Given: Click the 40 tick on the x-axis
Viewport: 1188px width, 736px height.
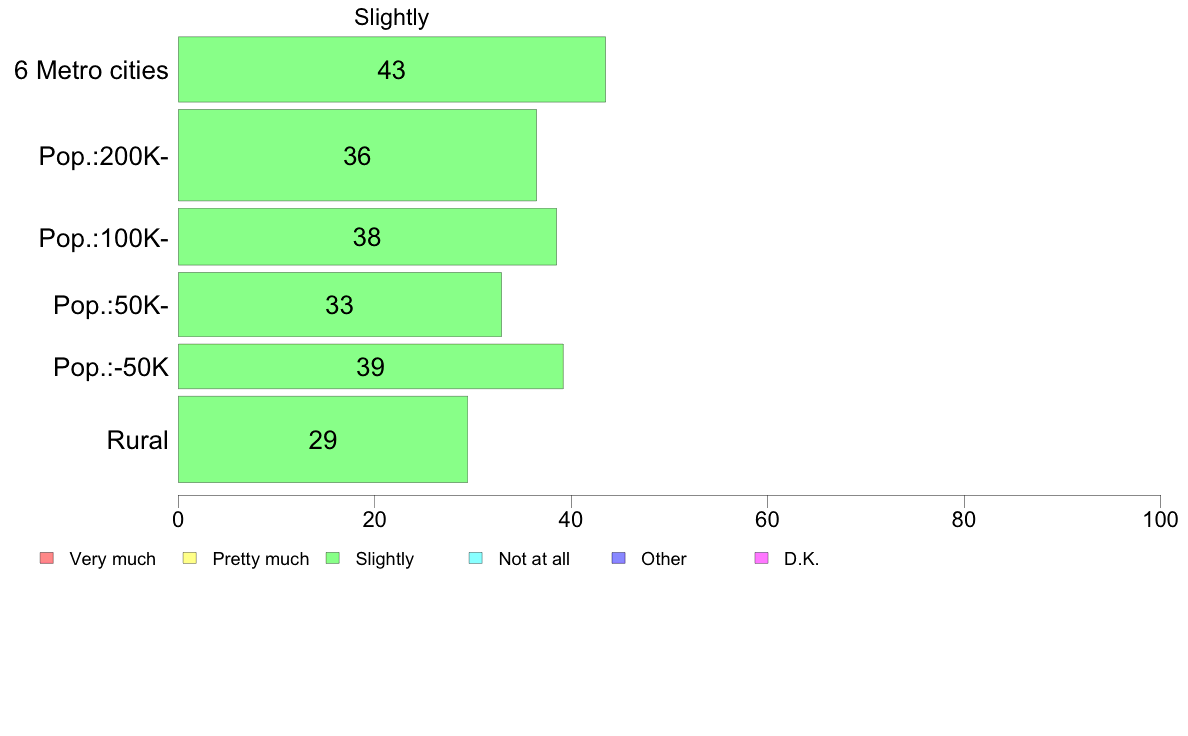Looking at the screenshot, I should (x=571, y=519).
